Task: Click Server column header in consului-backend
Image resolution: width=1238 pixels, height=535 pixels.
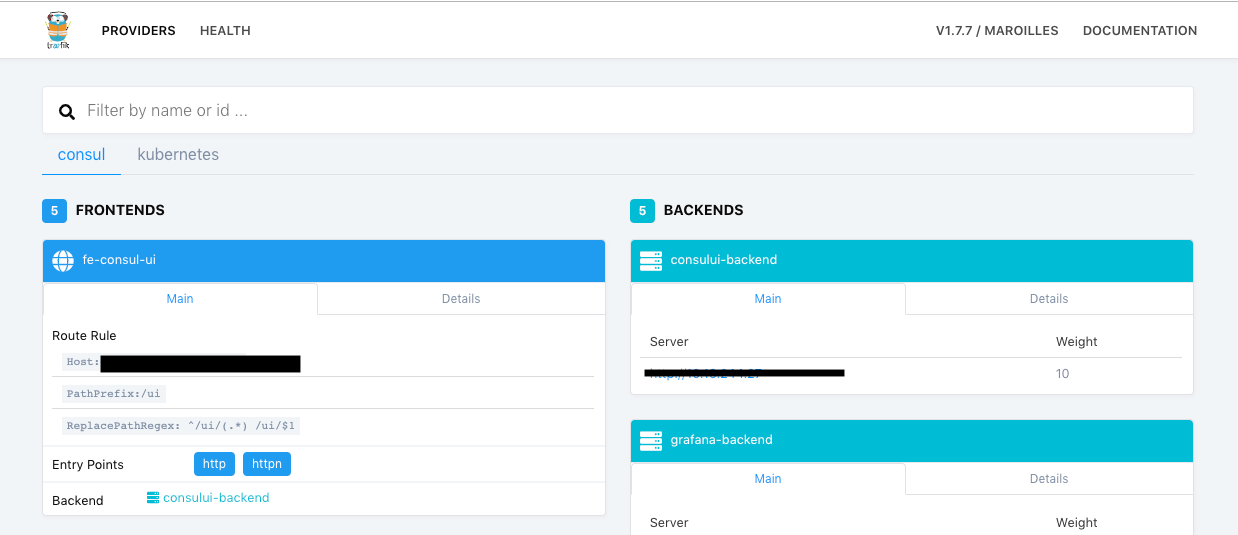Action: [x=669, y=342]
